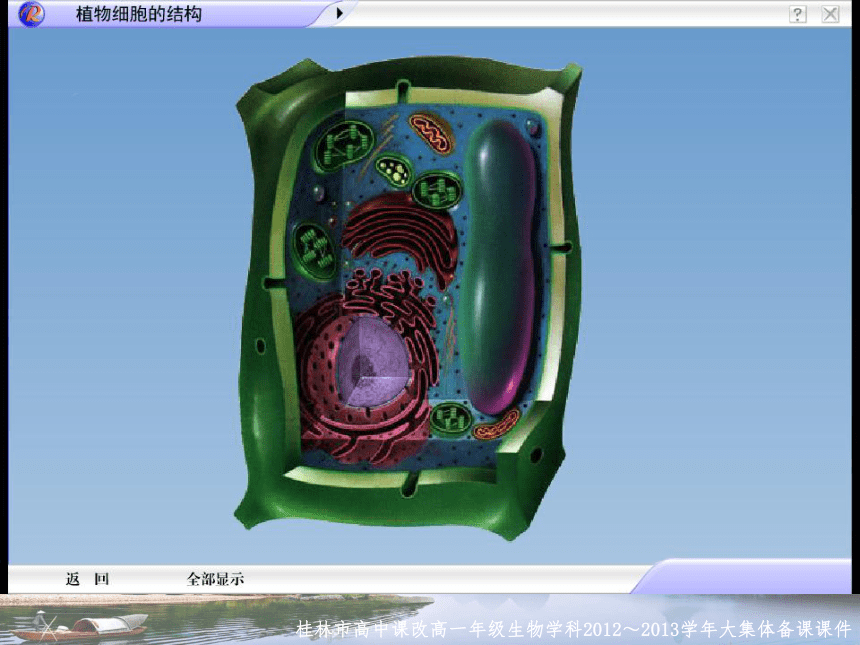Click the title text 植物细胞的结构
This screenshot has width=860, height=645.
(139, 14)
